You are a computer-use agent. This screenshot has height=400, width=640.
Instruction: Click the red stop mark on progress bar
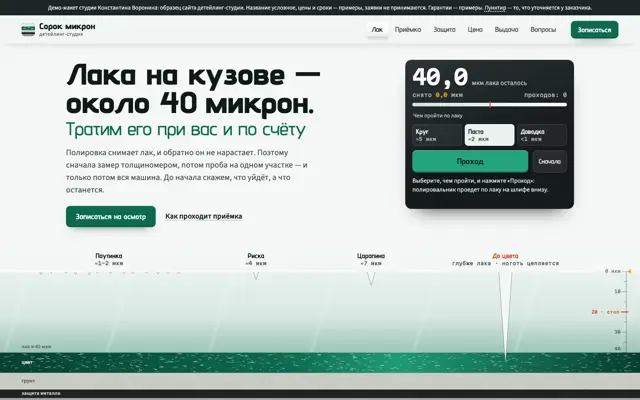tap(490, 105)
